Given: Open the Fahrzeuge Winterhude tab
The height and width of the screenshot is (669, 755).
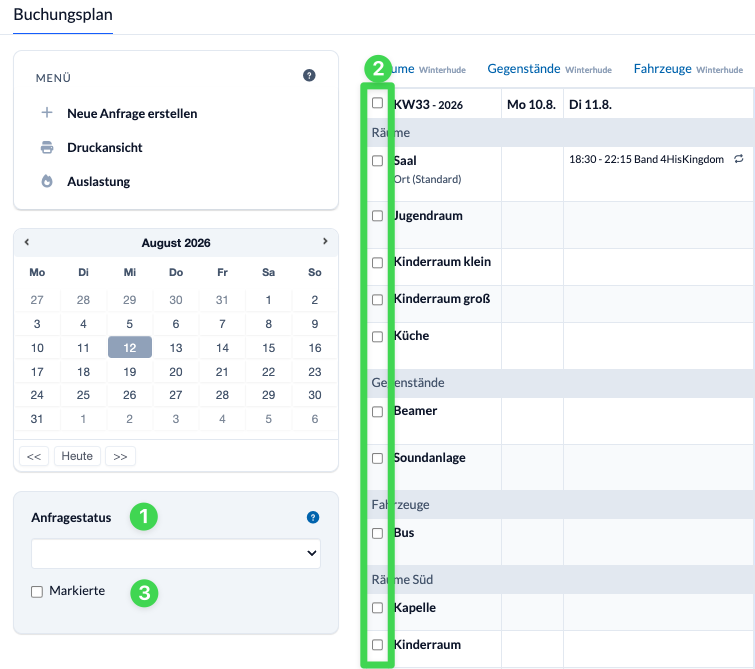Looking at the screenshot, I should (688, 69).
